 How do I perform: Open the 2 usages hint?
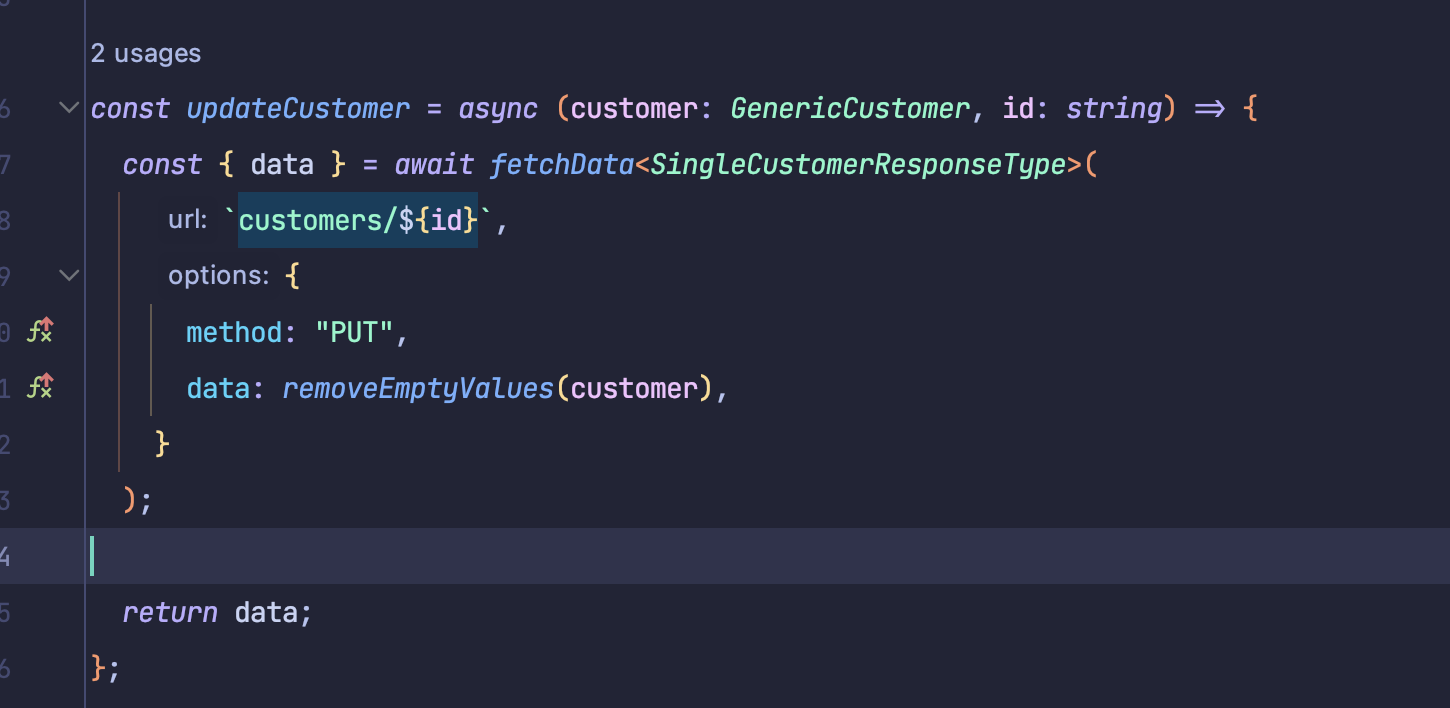[146, 53]
